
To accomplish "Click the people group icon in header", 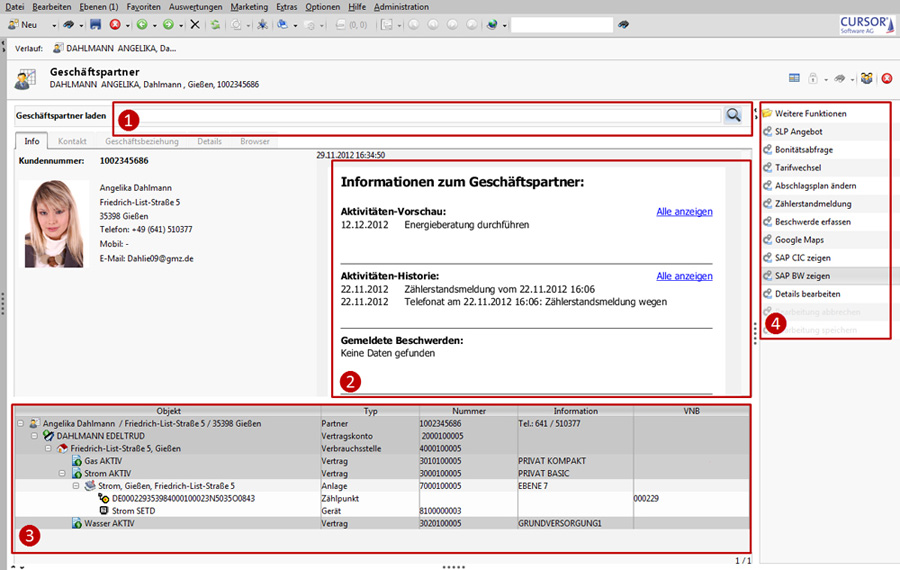I will (866, 79).
